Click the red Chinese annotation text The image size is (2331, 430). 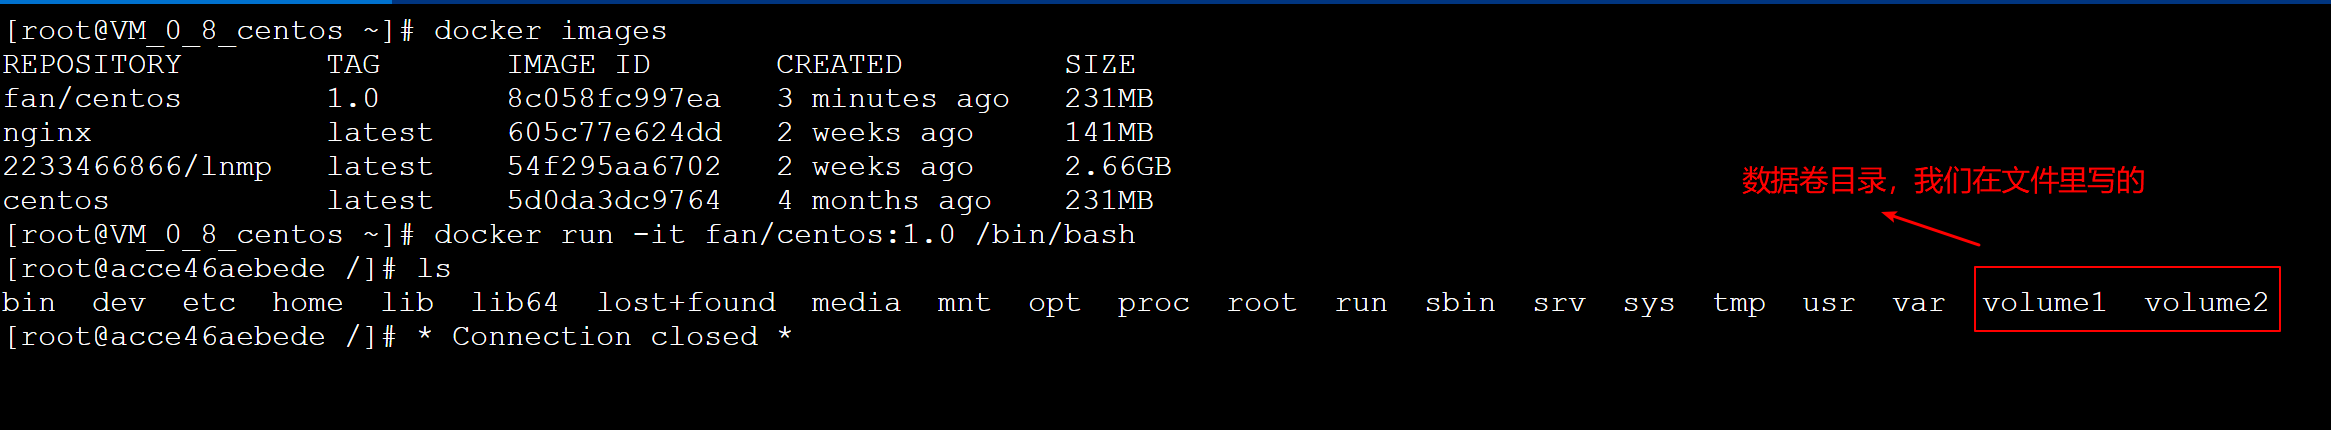tap(1943, 181)
